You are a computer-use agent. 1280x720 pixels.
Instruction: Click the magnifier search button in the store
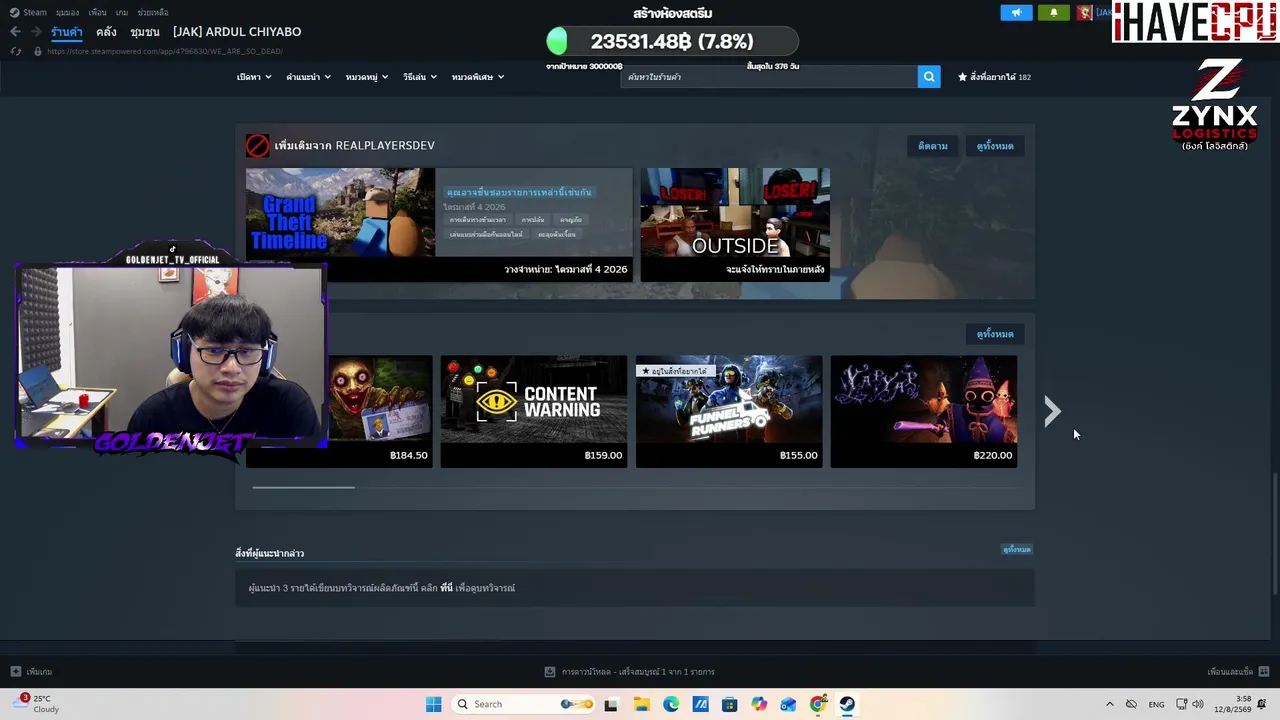point(929,77)
